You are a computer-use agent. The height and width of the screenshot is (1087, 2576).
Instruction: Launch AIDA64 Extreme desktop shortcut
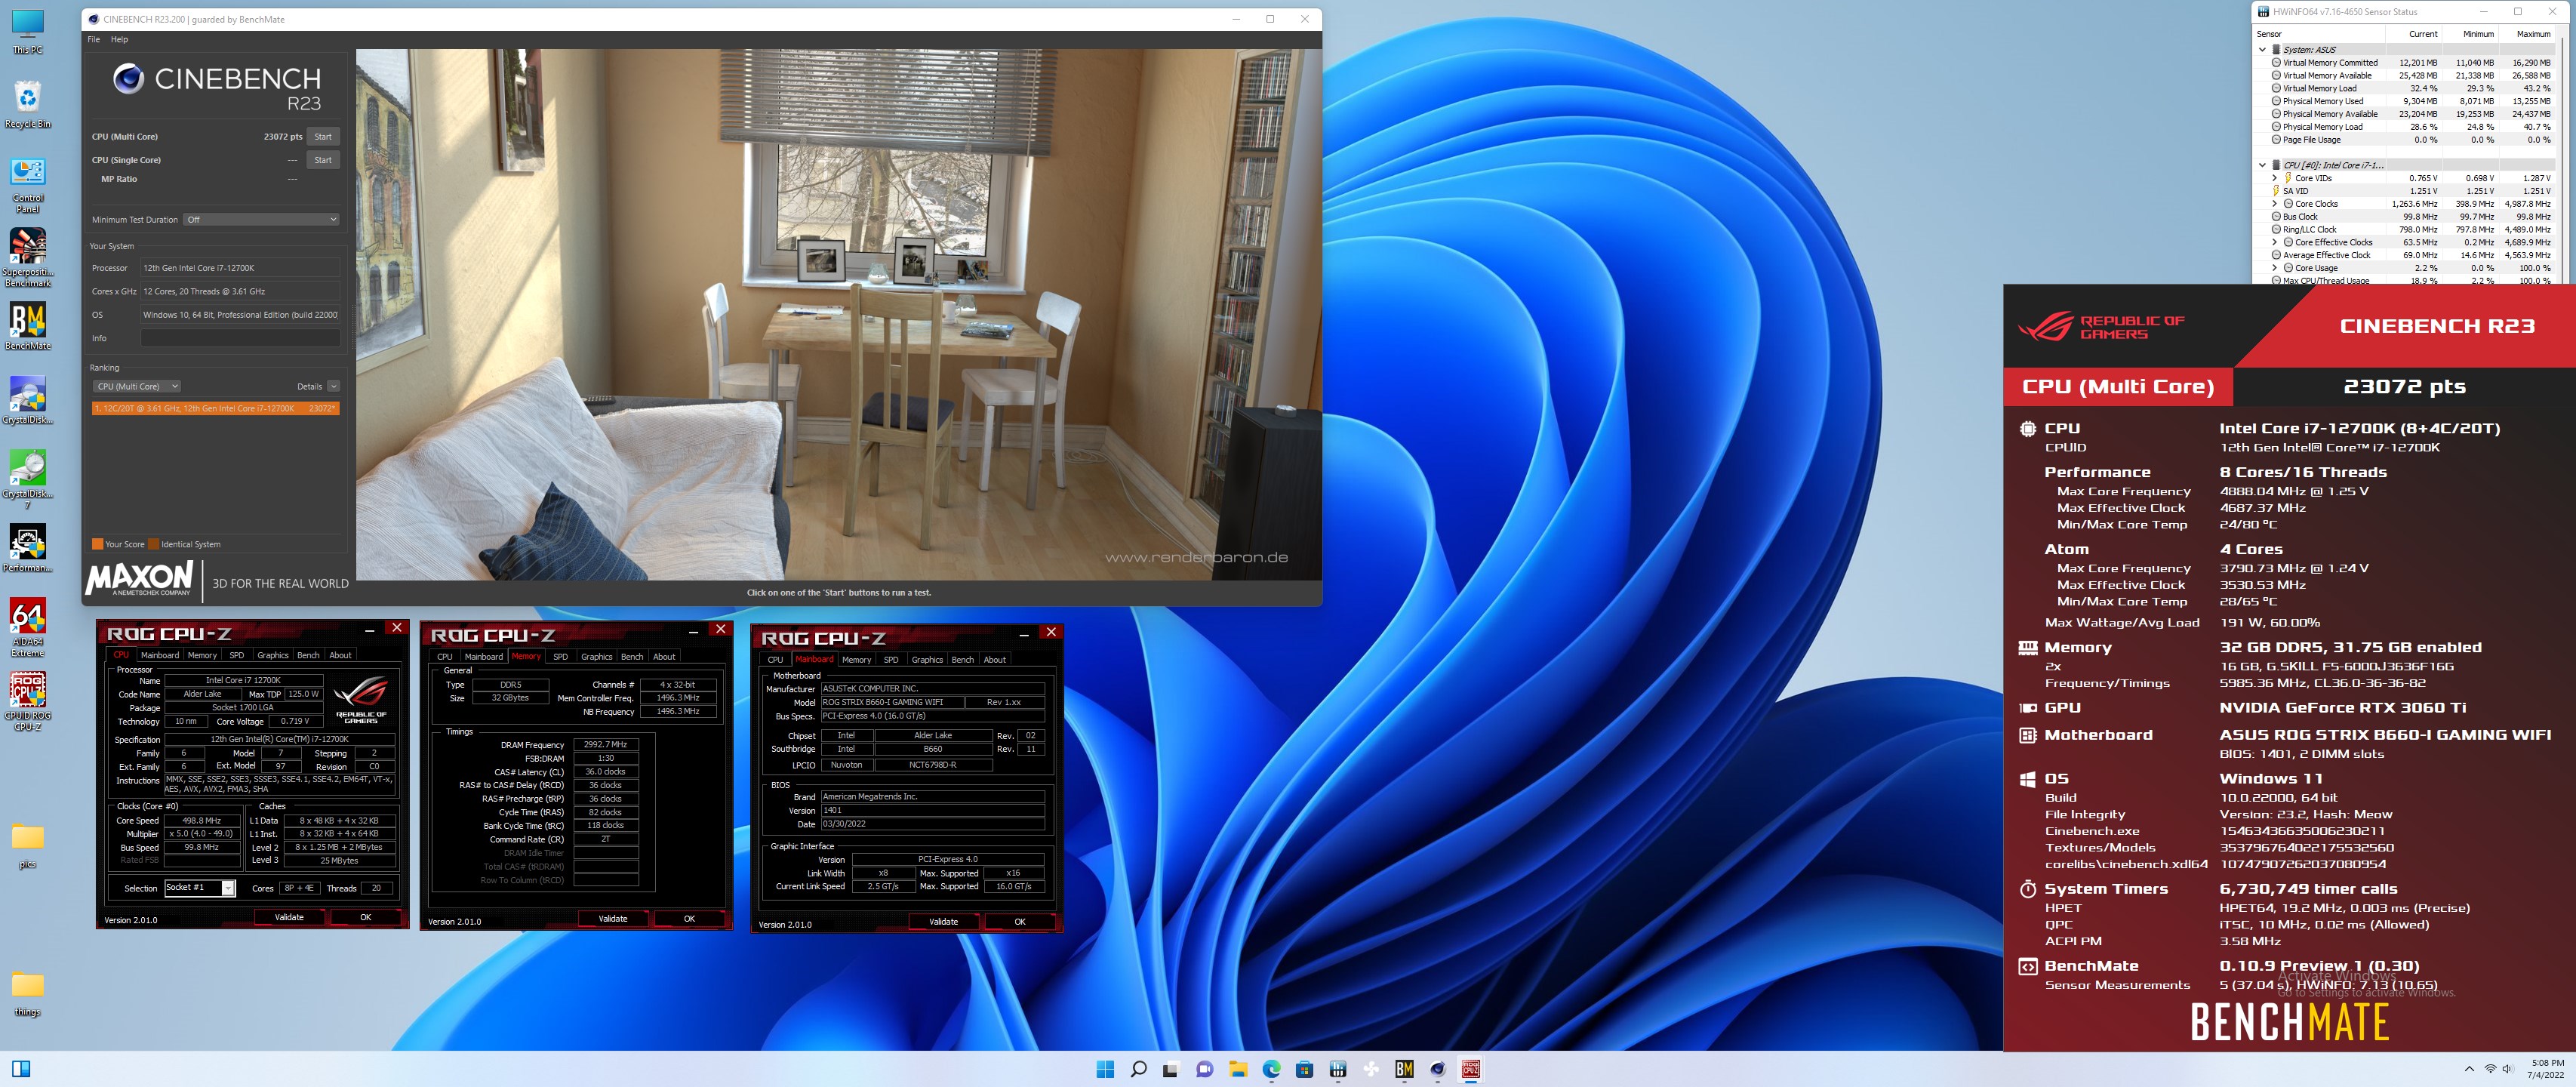[27, 627]
